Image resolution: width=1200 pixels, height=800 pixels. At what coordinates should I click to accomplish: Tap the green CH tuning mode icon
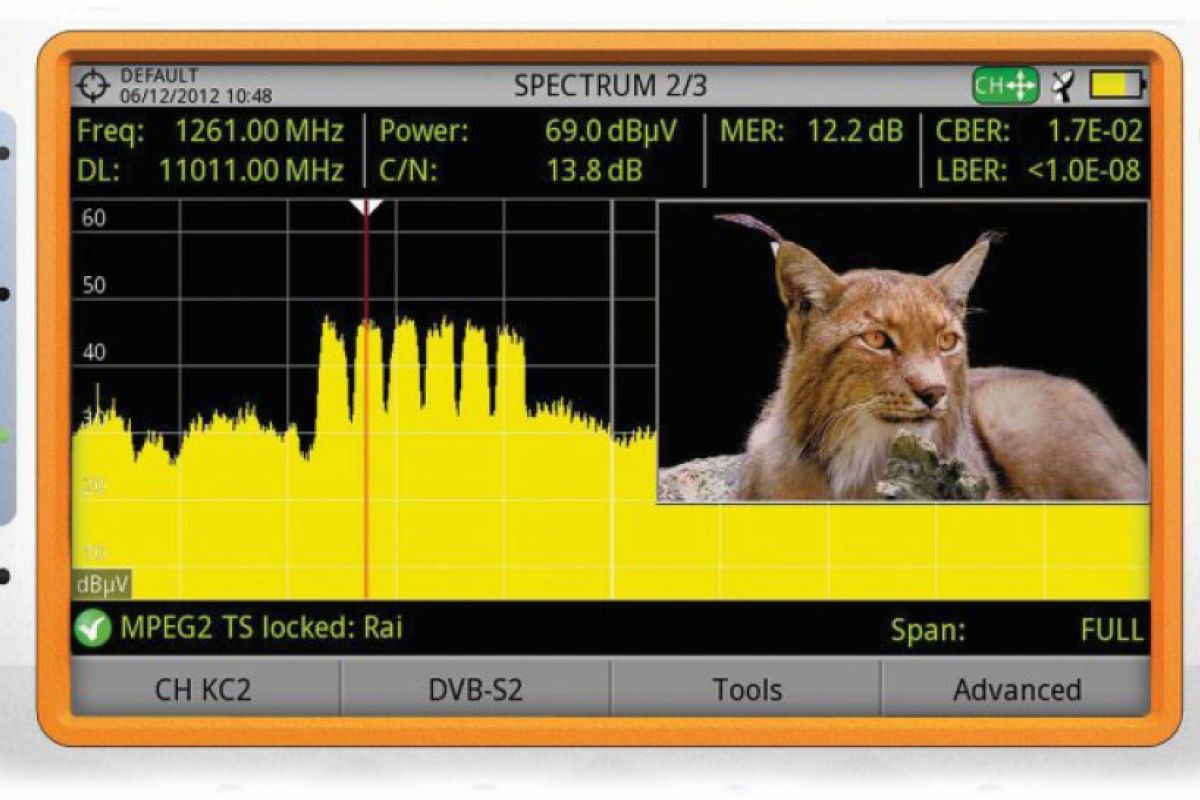(x=1005, y=87)
